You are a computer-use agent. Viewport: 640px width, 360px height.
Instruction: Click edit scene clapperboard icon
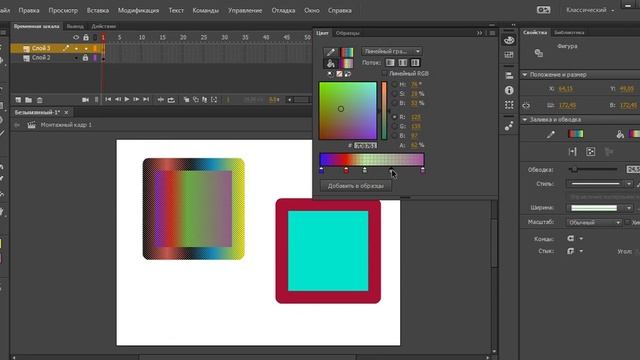31,125
